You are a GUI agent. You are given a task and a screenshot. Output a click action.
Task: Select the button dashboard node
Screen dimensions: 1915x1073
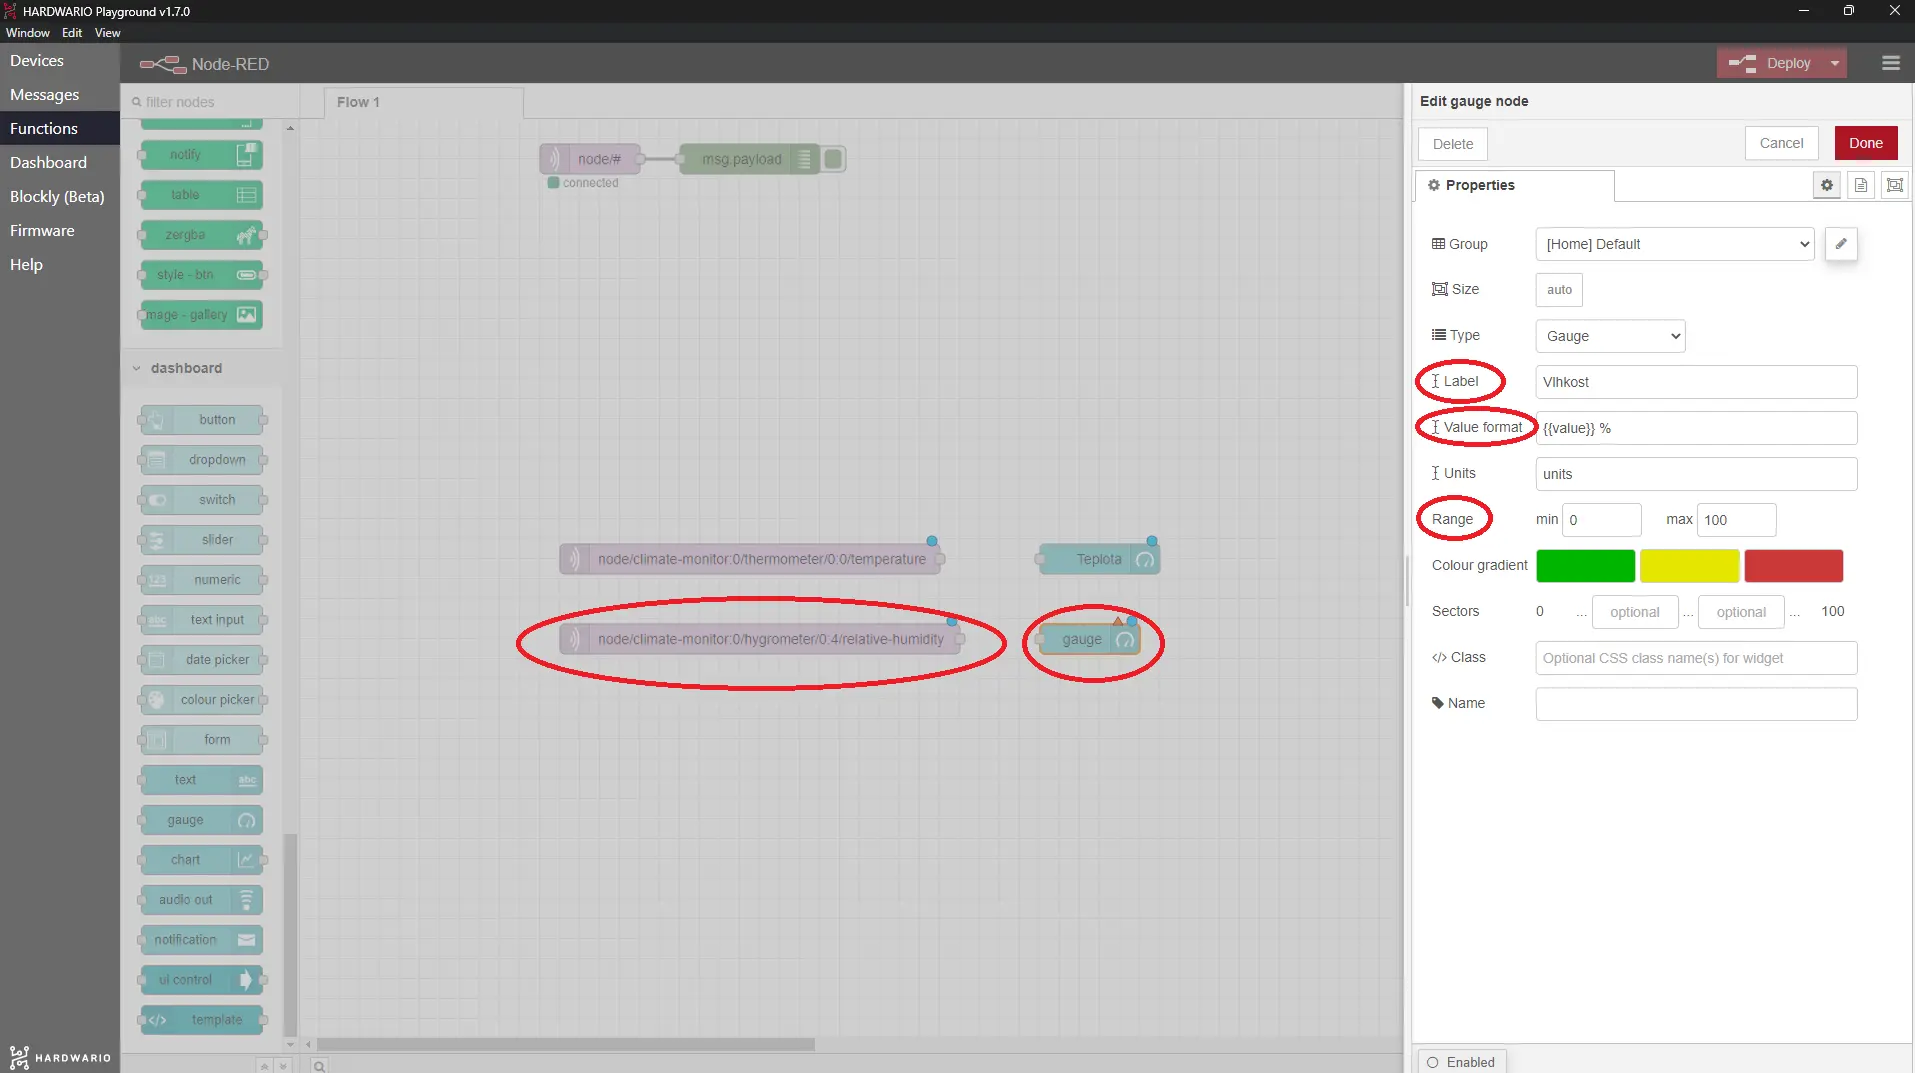click(x=202, y=420)
